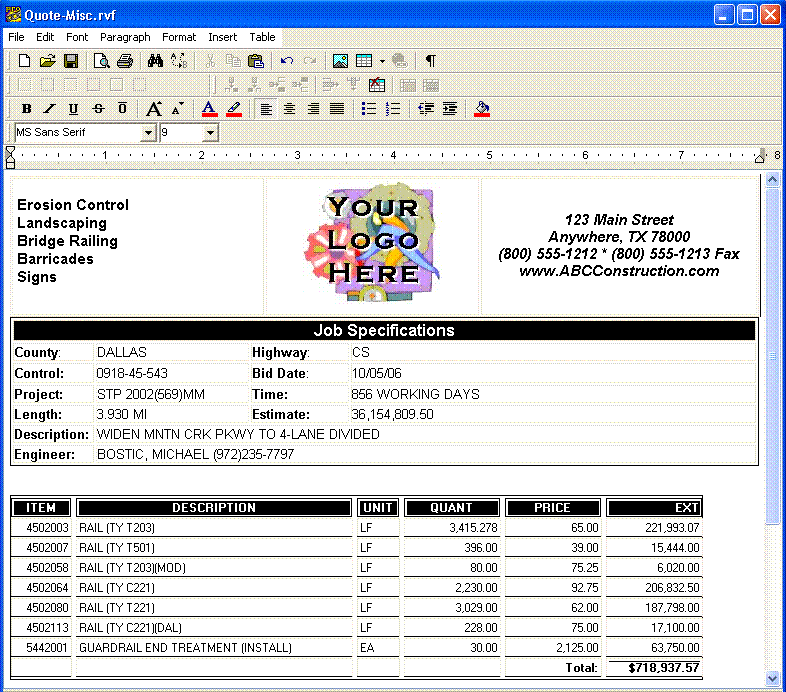Image resolution: width=786 pixels, height=692 pixels.
Task: Open the insert table dropdown arrow
Action: tap(382, 62)
